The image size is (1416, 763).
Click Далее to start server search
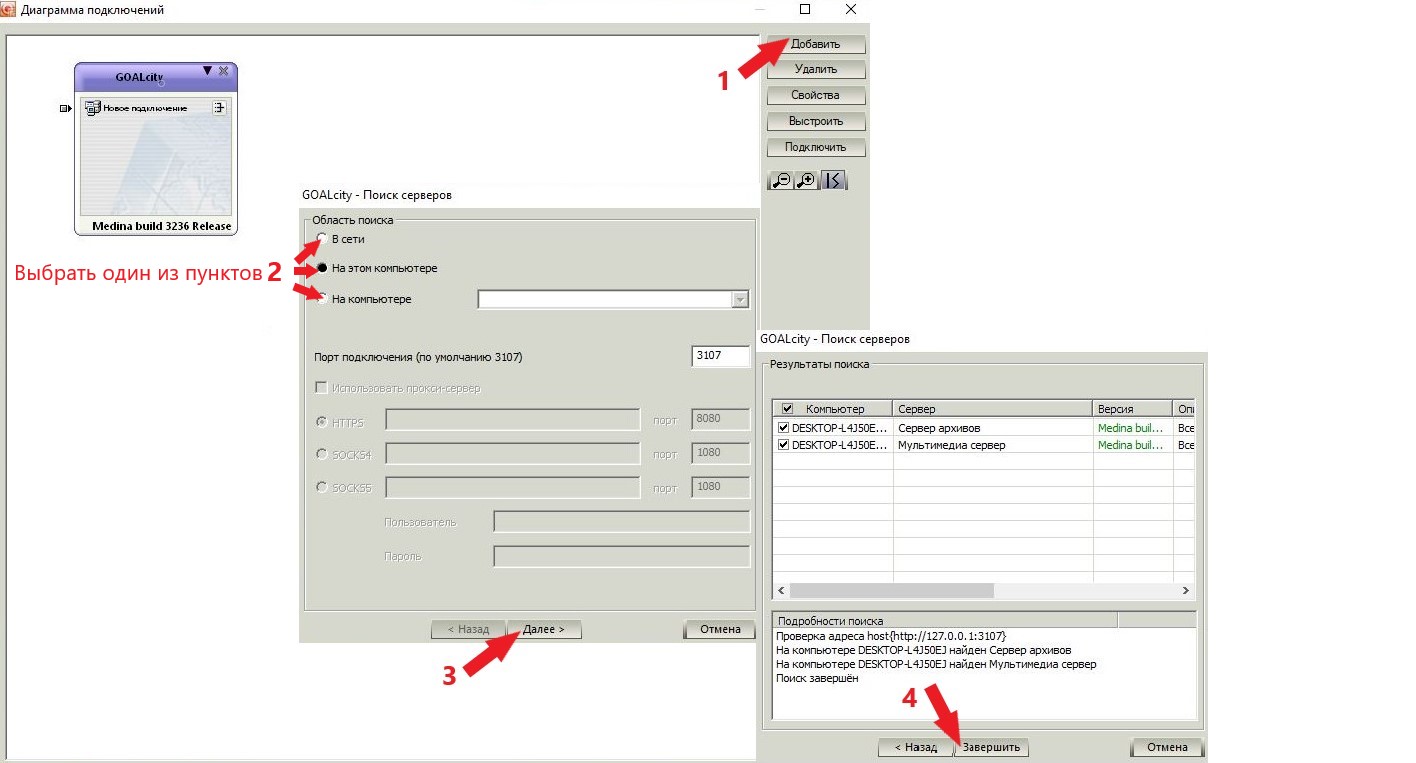click(x=544, y=630)
